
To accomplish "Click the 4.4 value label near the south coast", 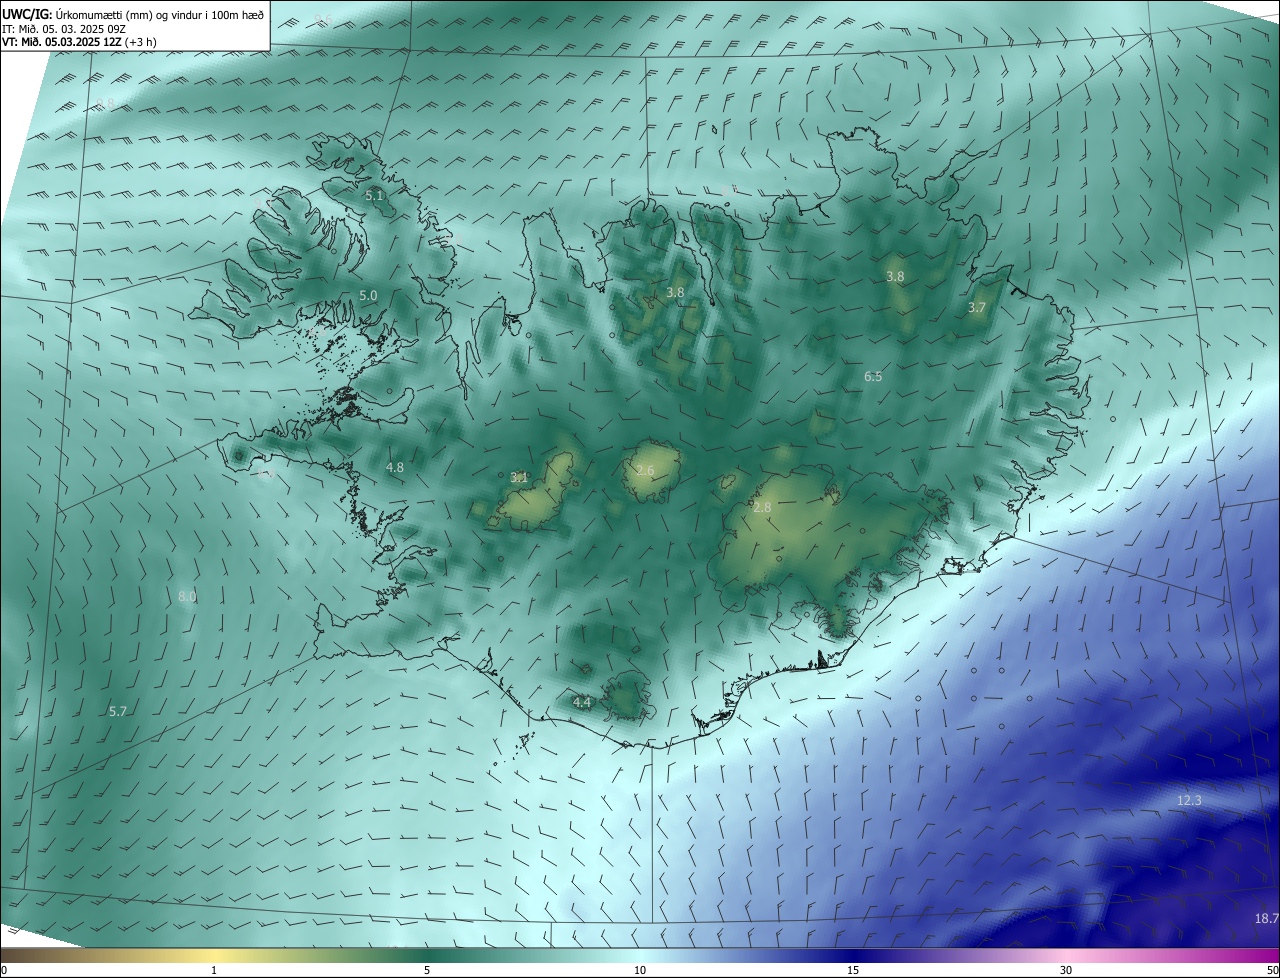I will [x=582, y=703].
